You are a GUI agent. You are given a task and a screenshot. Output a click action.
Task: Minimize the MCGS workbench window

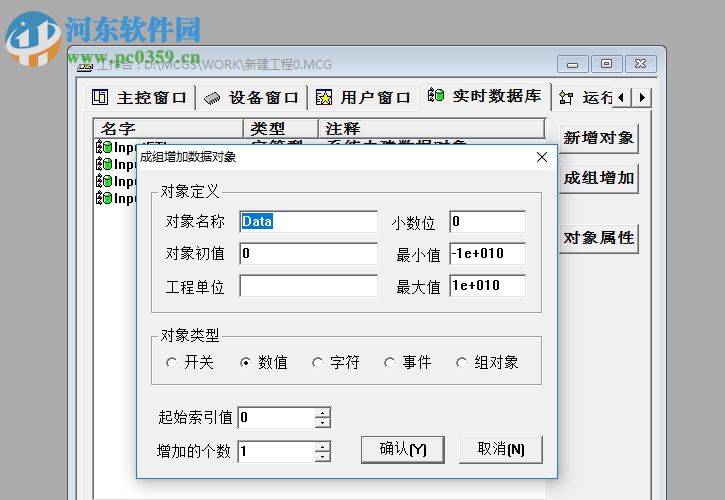572,64
